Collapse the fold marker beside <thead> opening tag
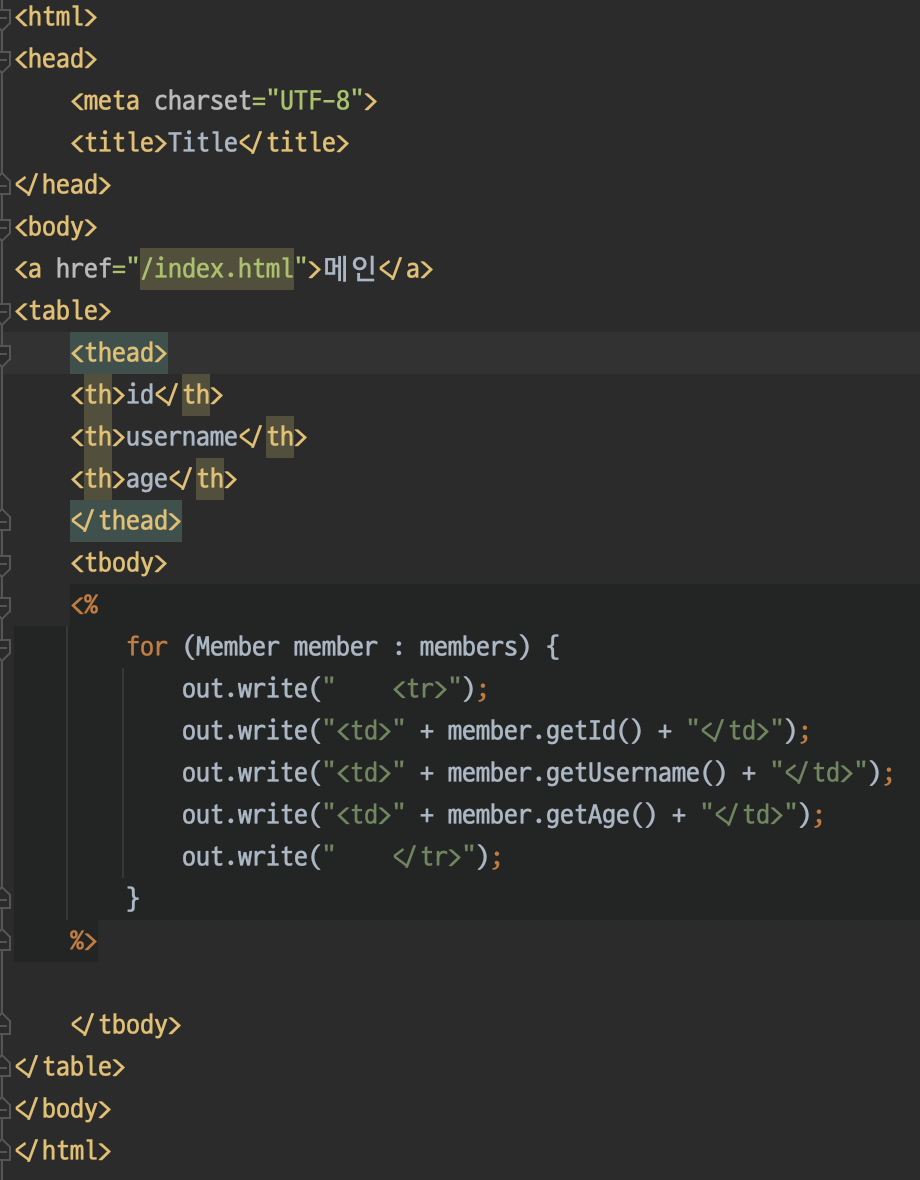The width and height of the screenshot is (920, 1180). click(x=5, y=353)
